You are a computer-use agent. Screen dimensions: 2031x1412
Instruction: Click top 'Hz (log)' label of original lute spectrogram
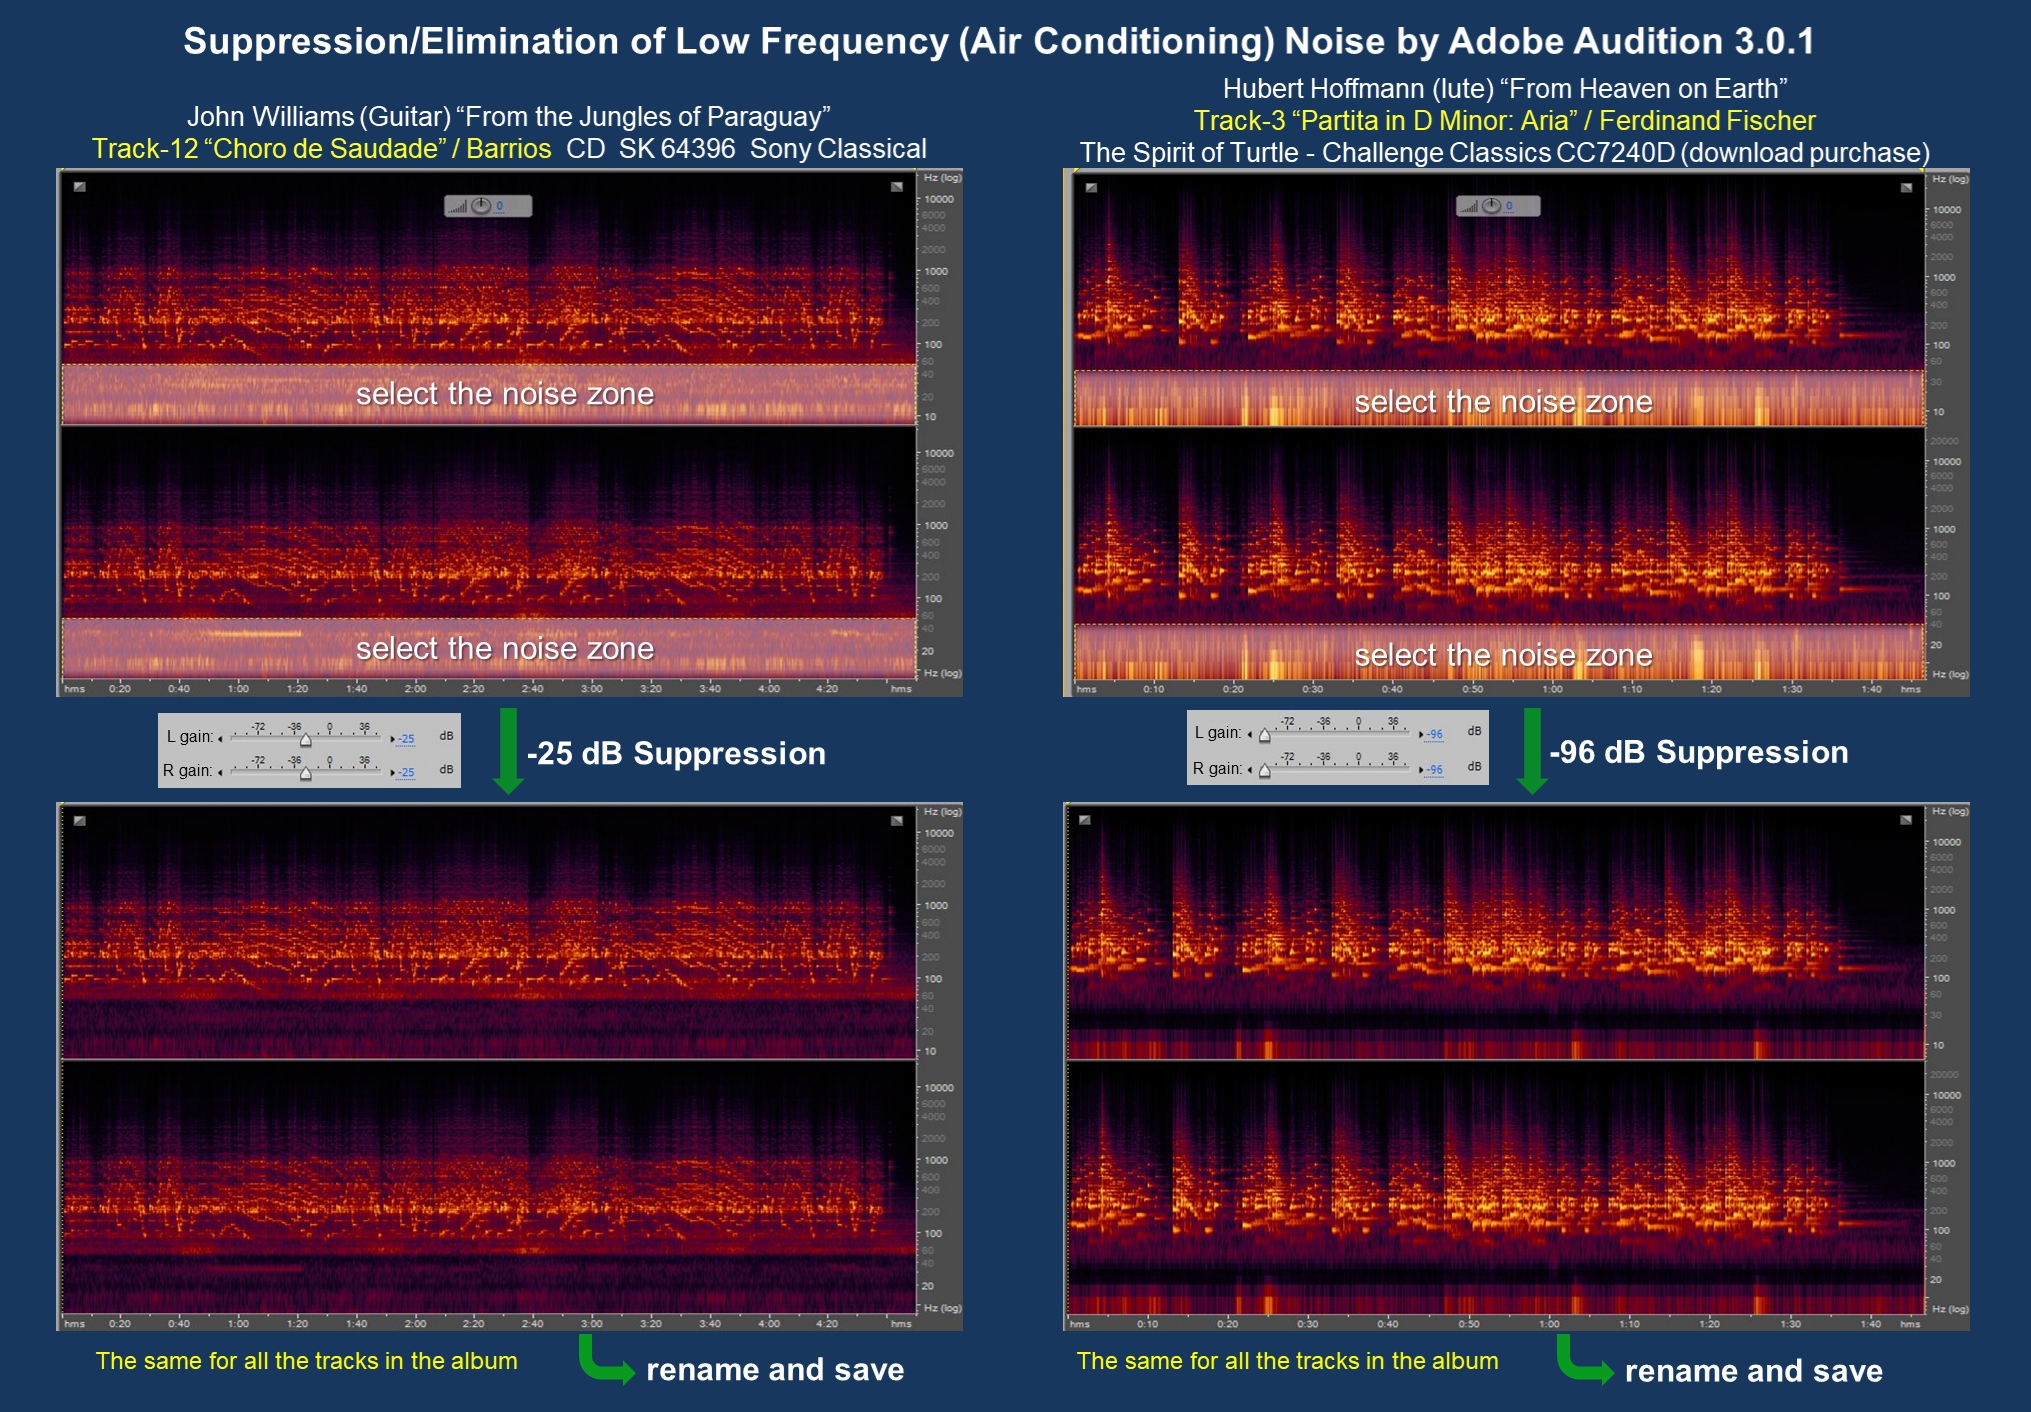(x=1950, y=179)
